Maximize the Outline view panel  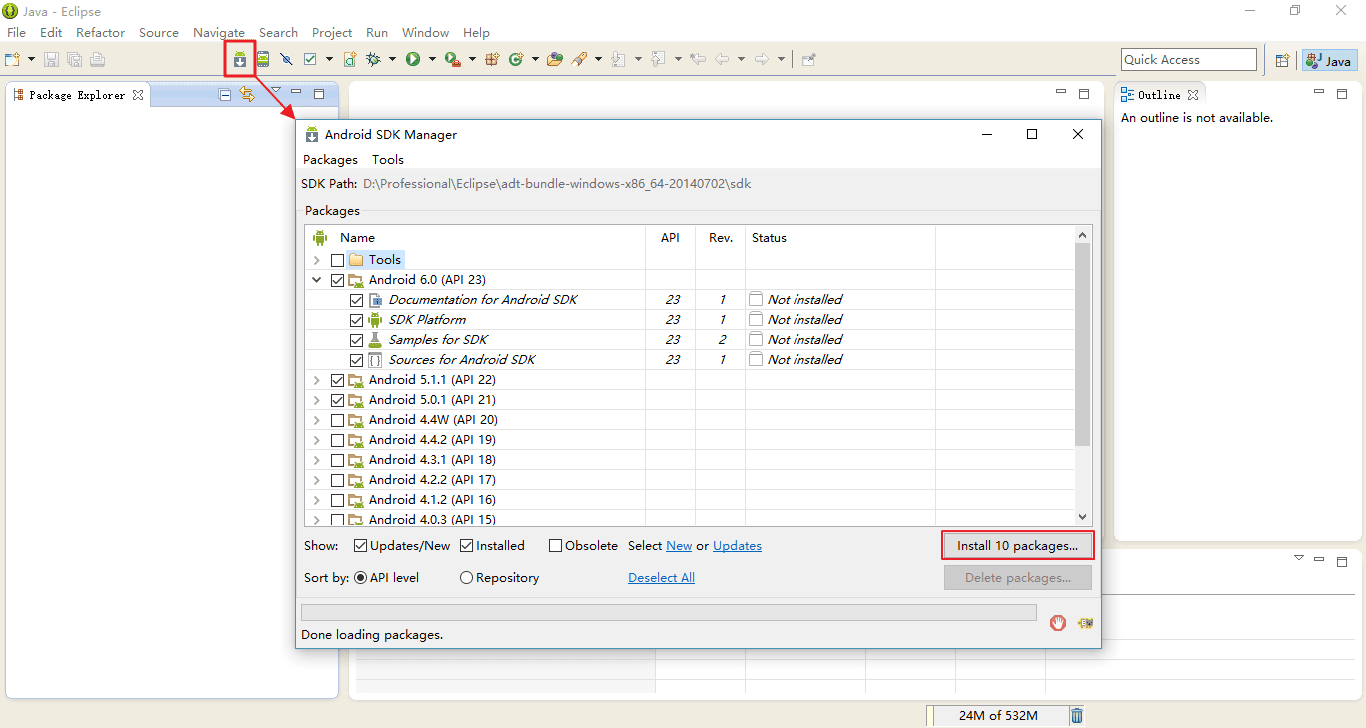click(1343, 94)
